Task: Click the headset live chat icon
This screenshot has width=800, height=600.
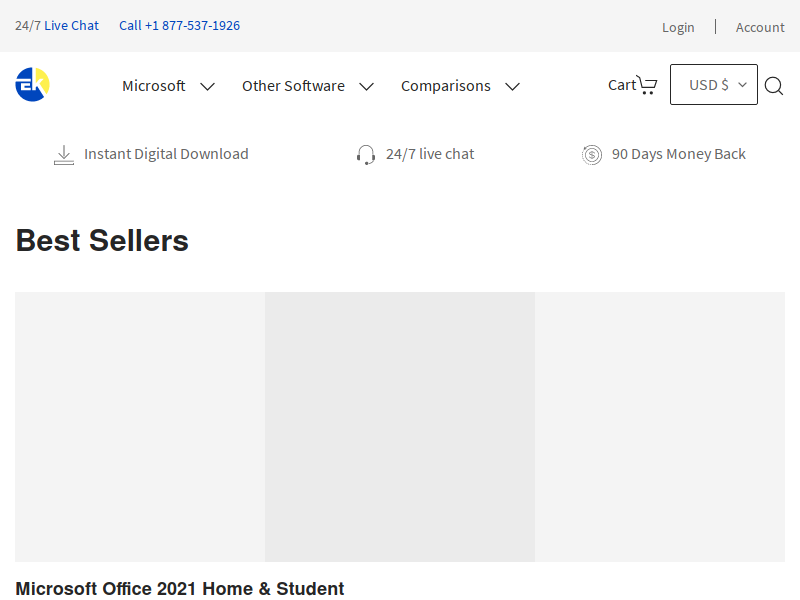Action: (x=366, y=155)
